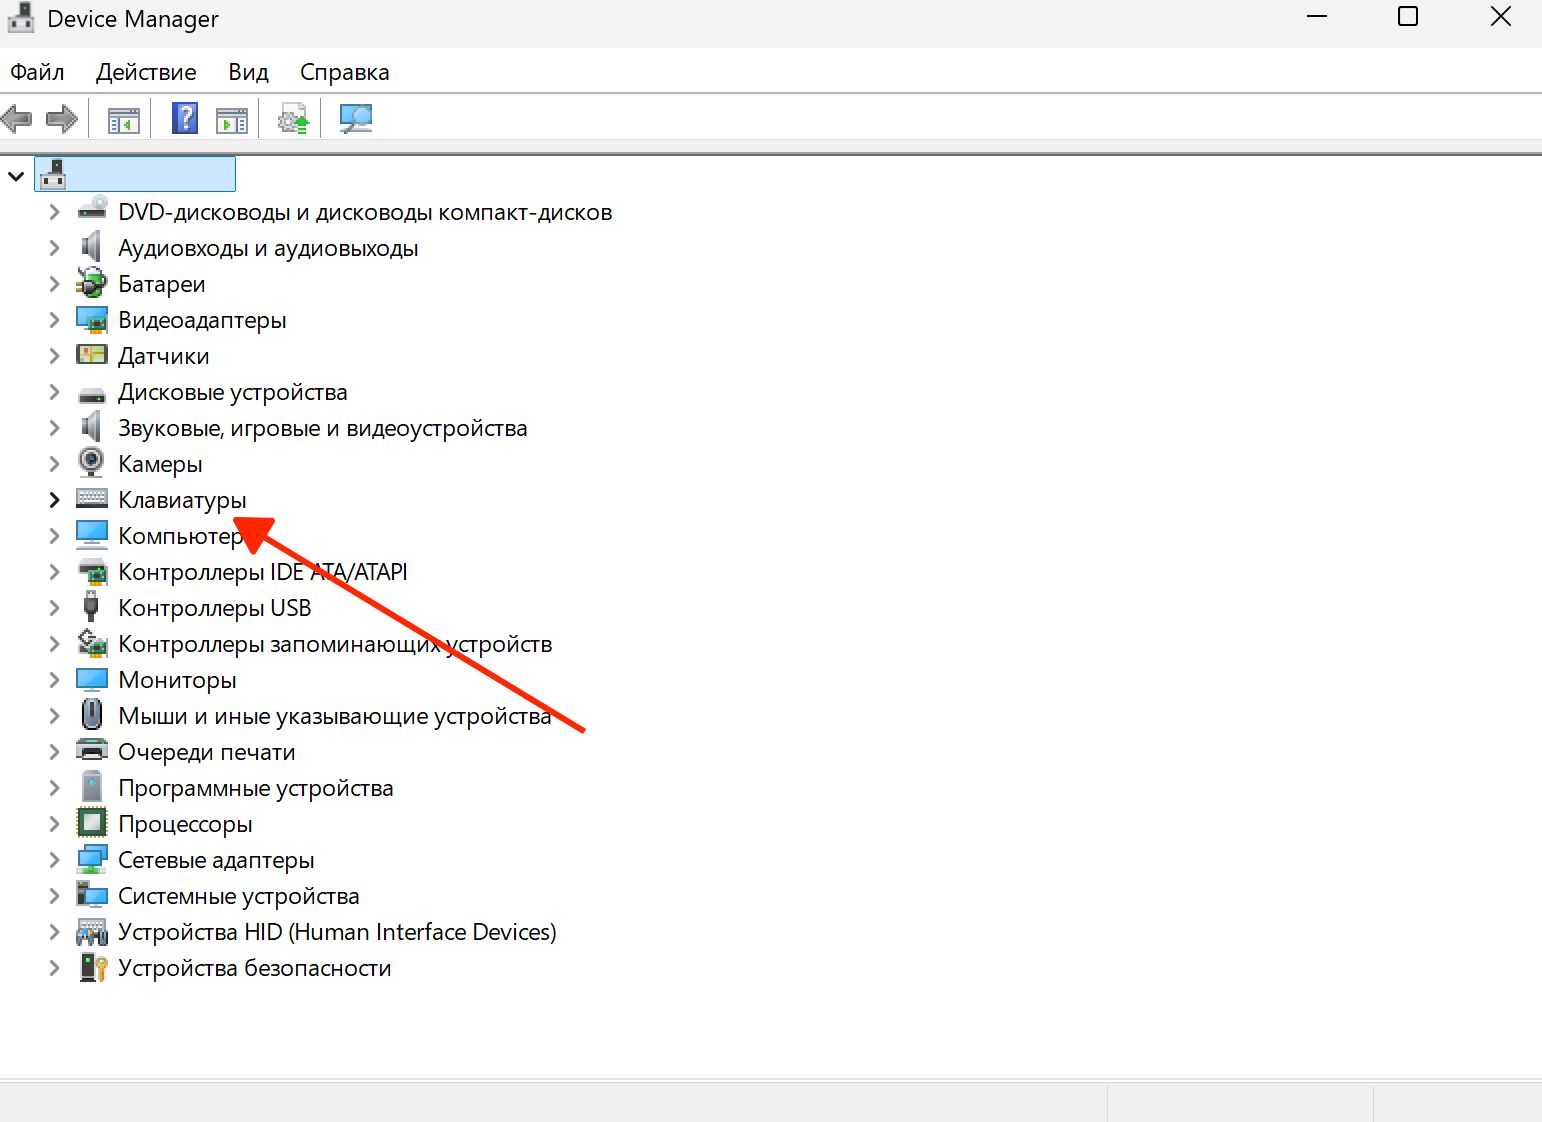Open Help via blue question mark icon
1542x1122 pixels.
[x=185, y=119]
